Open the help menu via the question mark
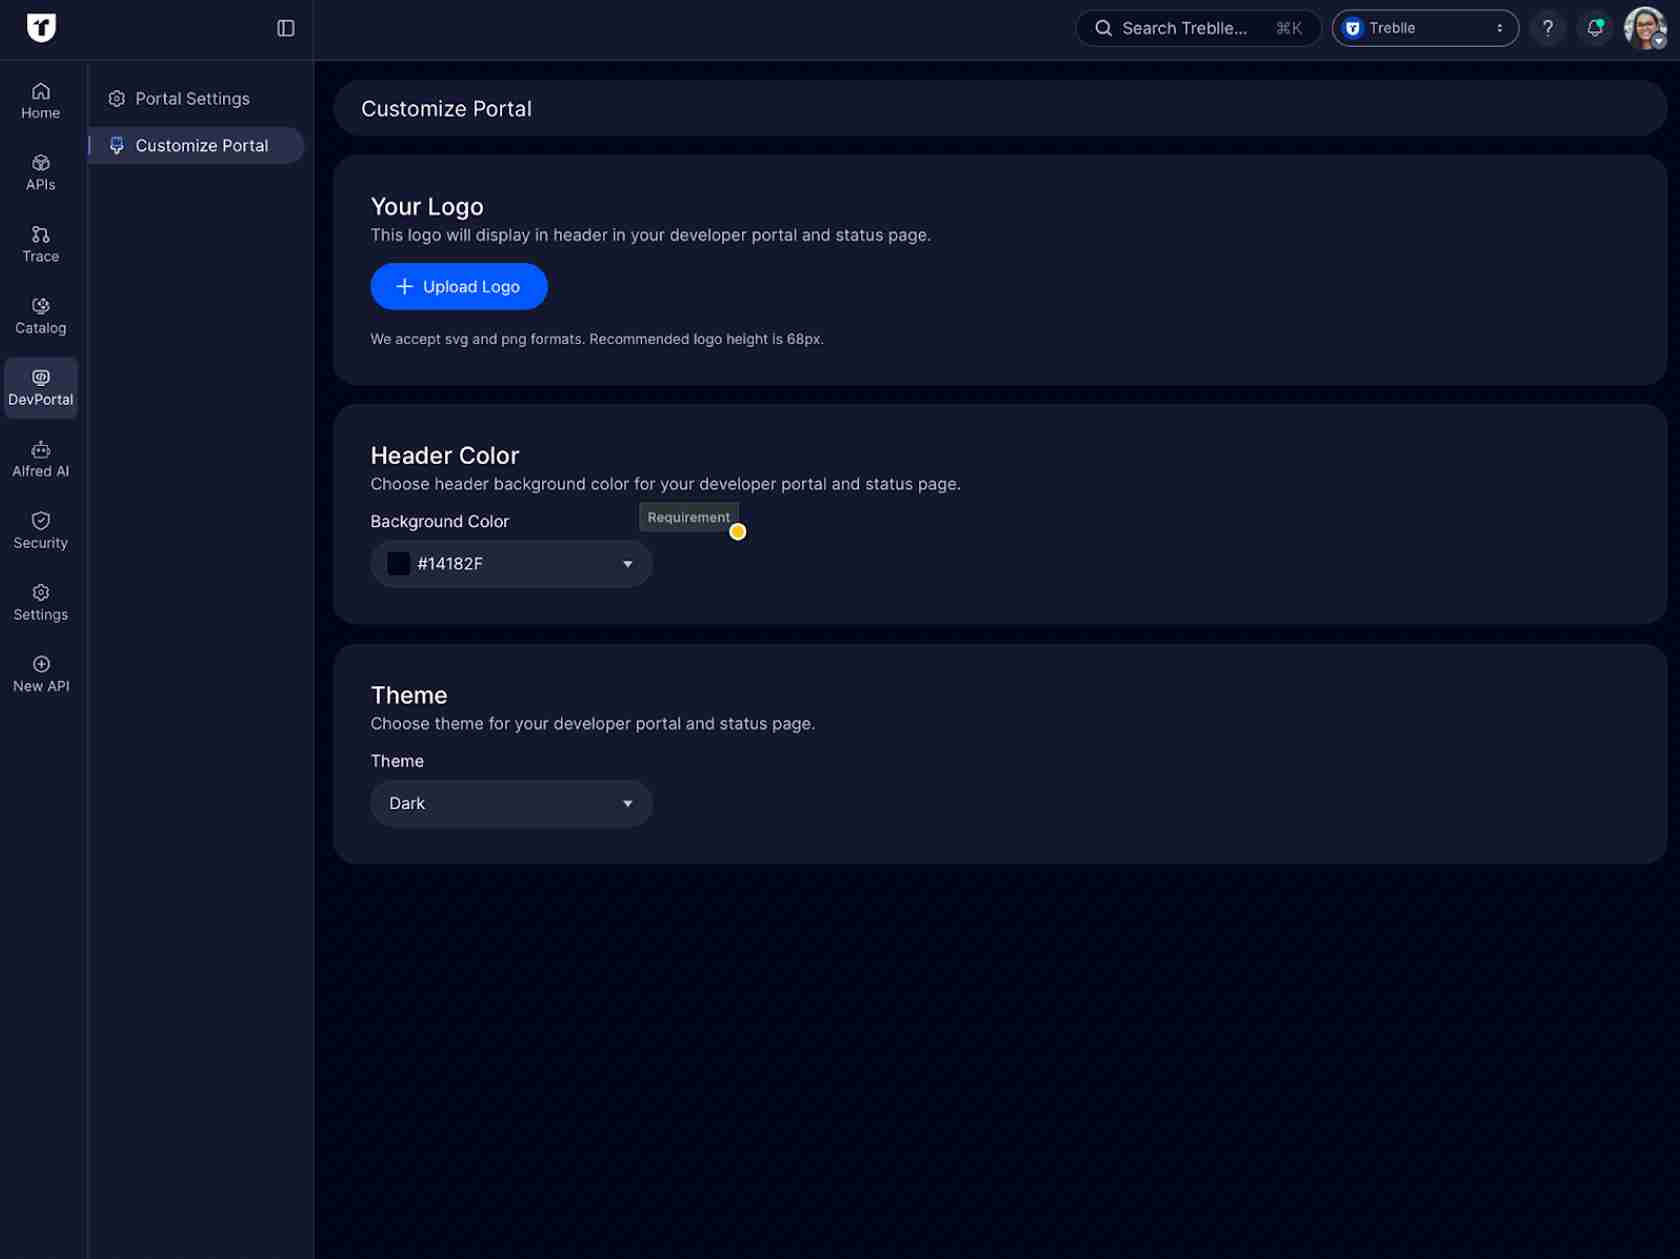 pyautogui.click(x=1548, y=27)
